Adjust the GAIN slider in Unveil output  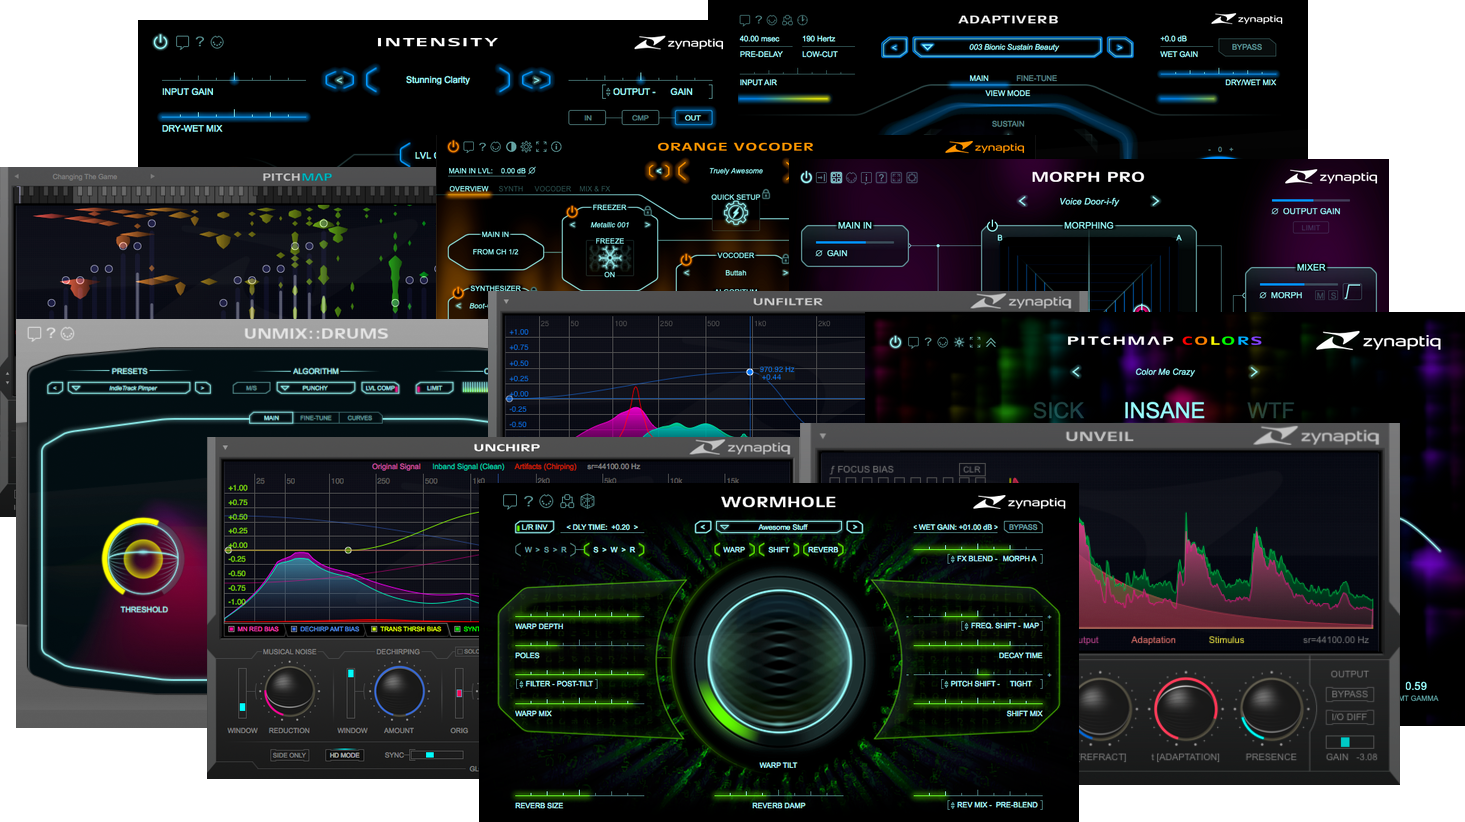(1349, 742)
